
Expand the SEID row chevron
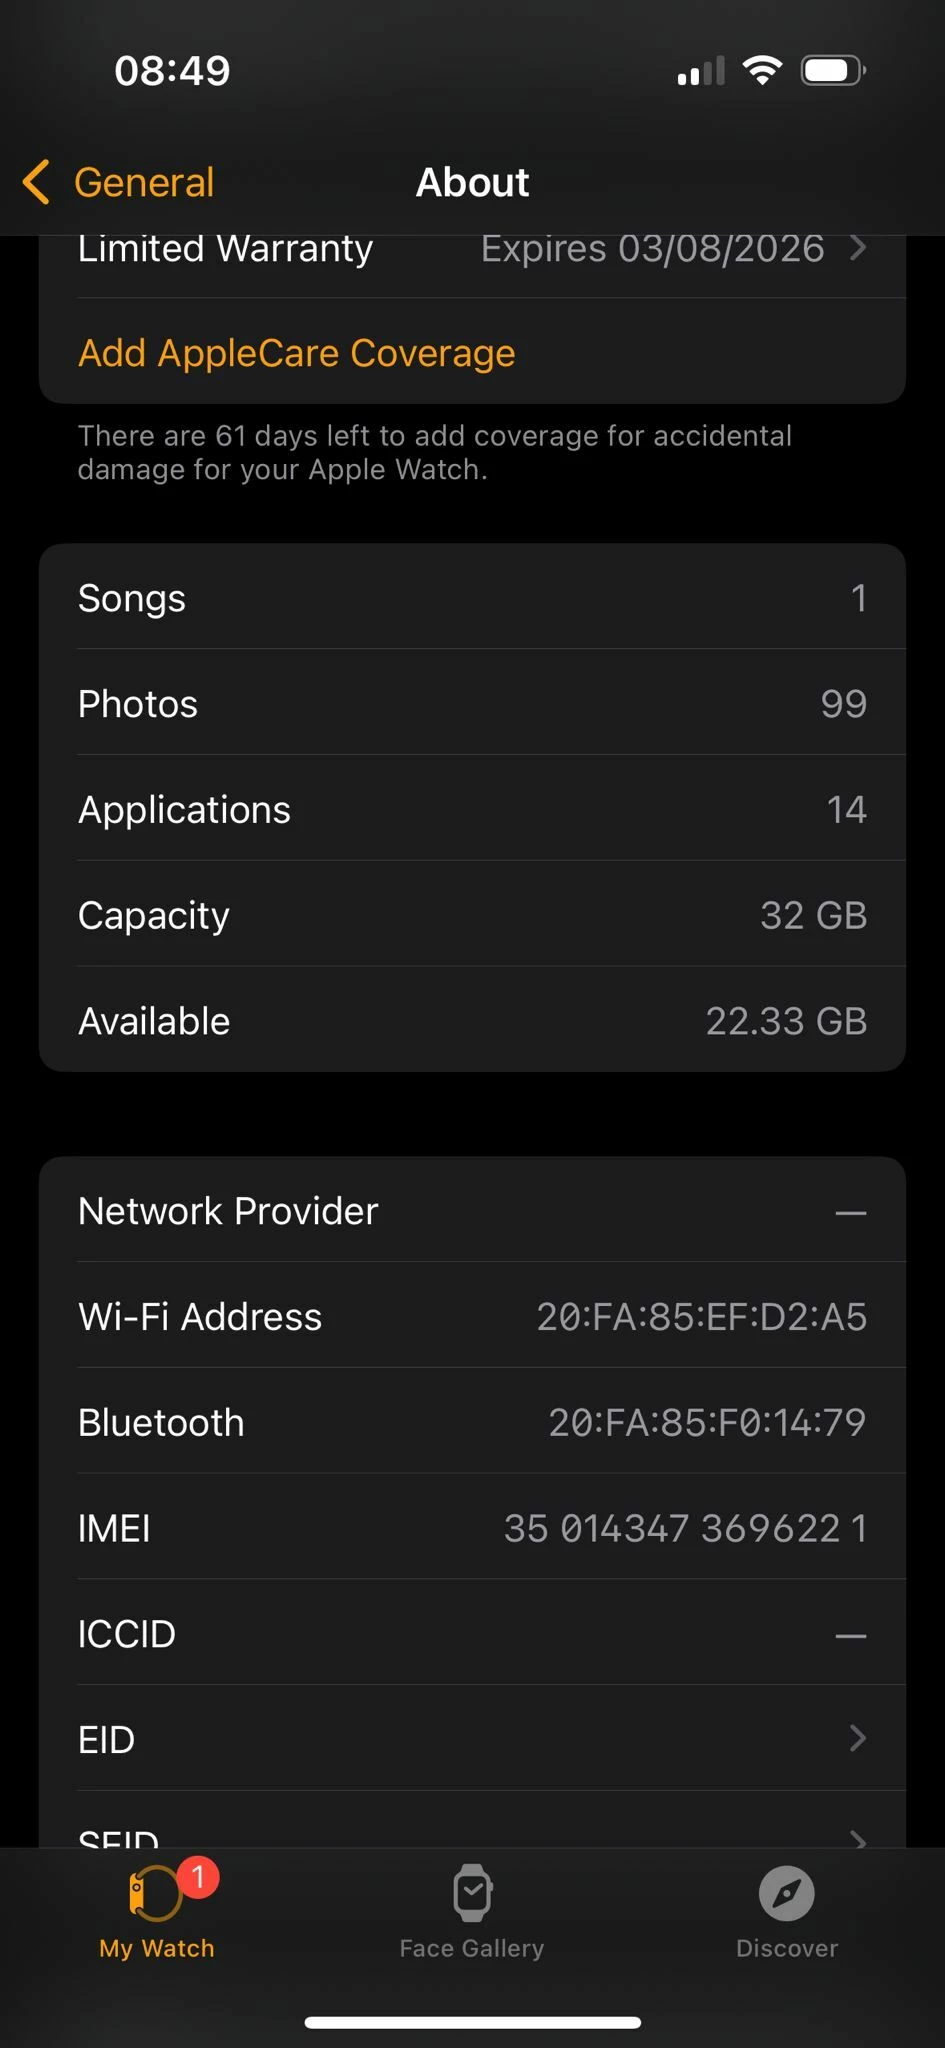tap(857, 1837)
